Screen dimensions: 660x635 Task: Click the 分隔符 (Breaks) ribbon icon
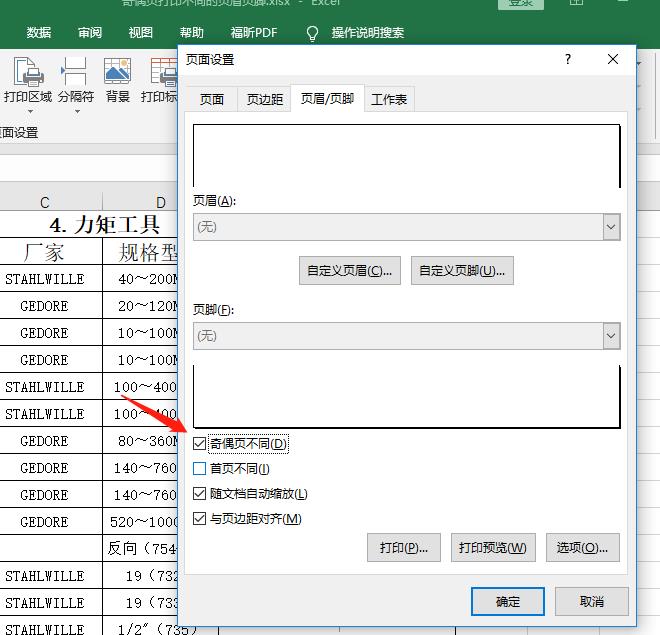[x=75, y=74]
